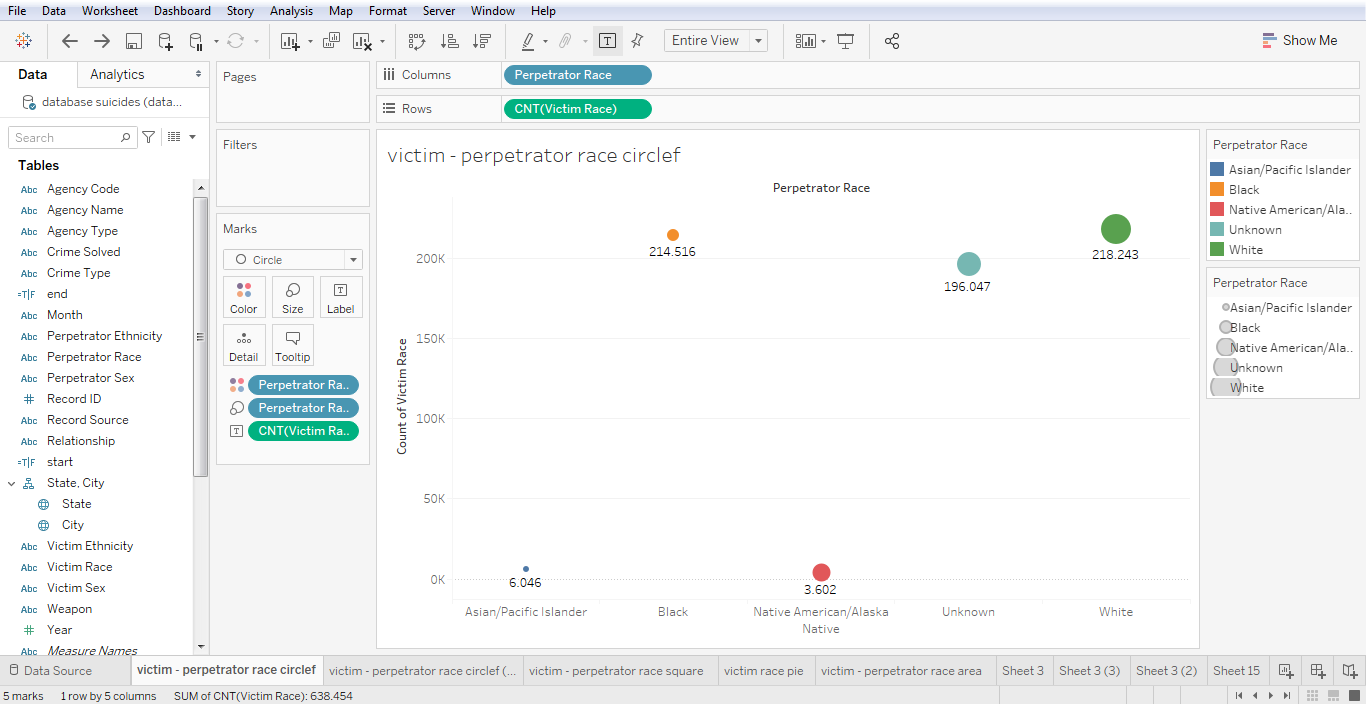Collapse the State, City hierarchy
Screen dimensions: 1366x704
pyautogui.click(x=12, y=483)
